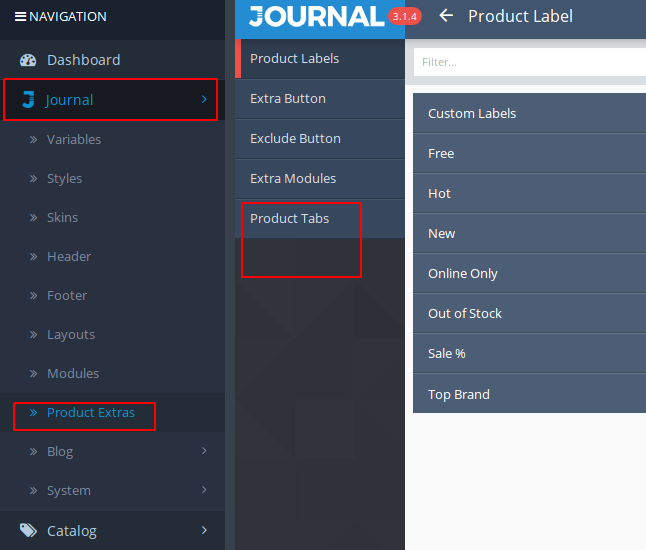
Task: Click the Journal logo in header
Action: click(x=316, y=16)
